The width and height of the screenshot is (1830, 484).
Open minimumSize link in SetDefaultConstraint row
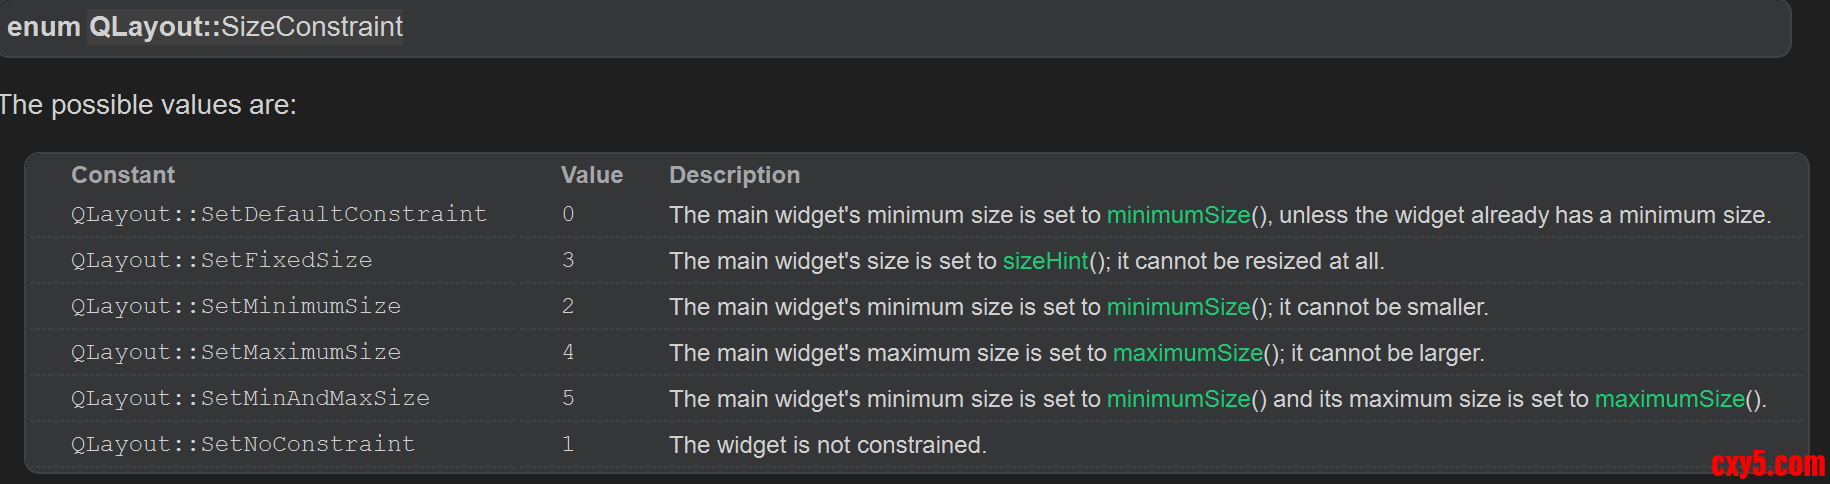1178,215
